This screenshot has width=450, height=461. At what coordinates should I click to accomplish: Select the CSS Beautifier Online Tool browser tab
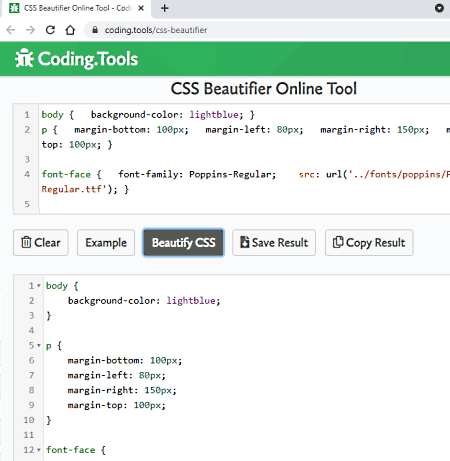coord(77,8)
